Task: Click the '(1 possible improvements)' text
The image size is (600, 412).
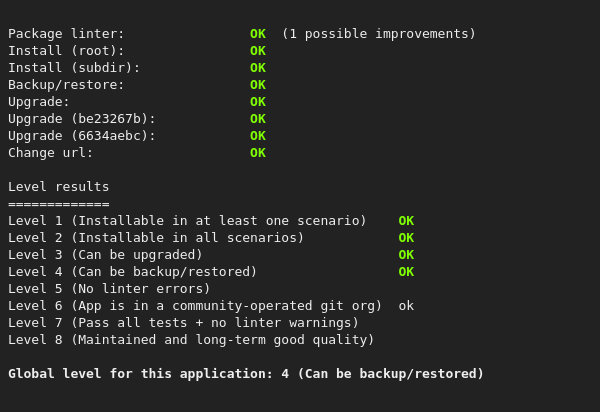Action: 379,34
